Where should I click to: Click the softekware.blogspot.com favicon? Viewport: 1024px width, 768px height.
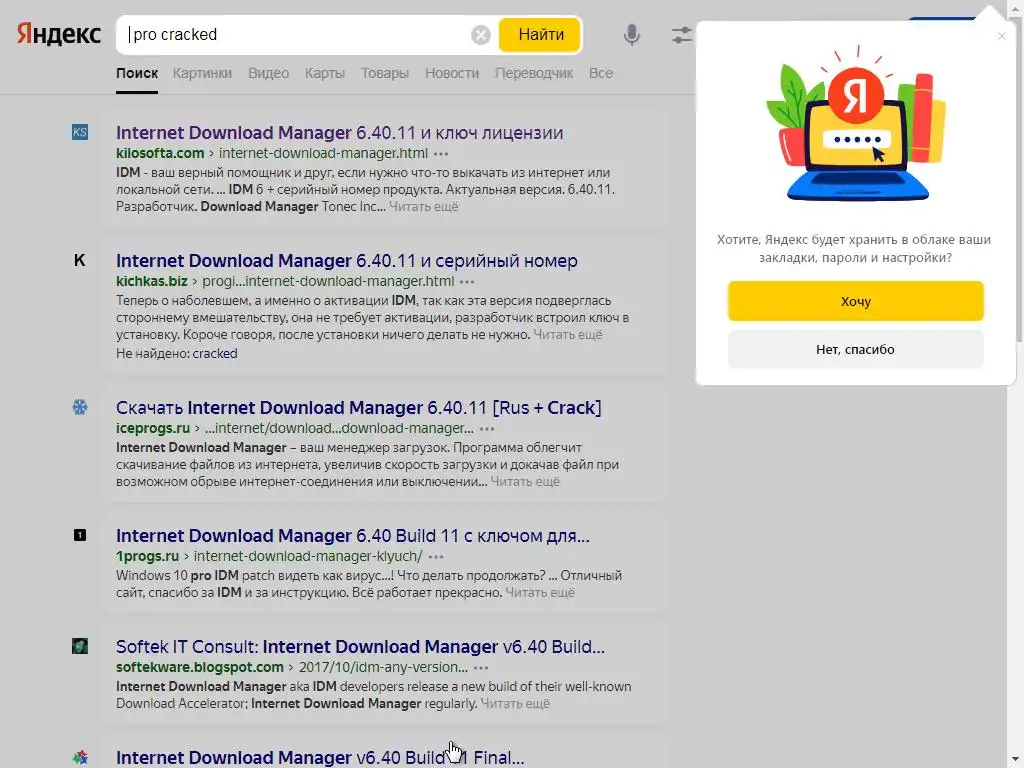tap(80, 647)
